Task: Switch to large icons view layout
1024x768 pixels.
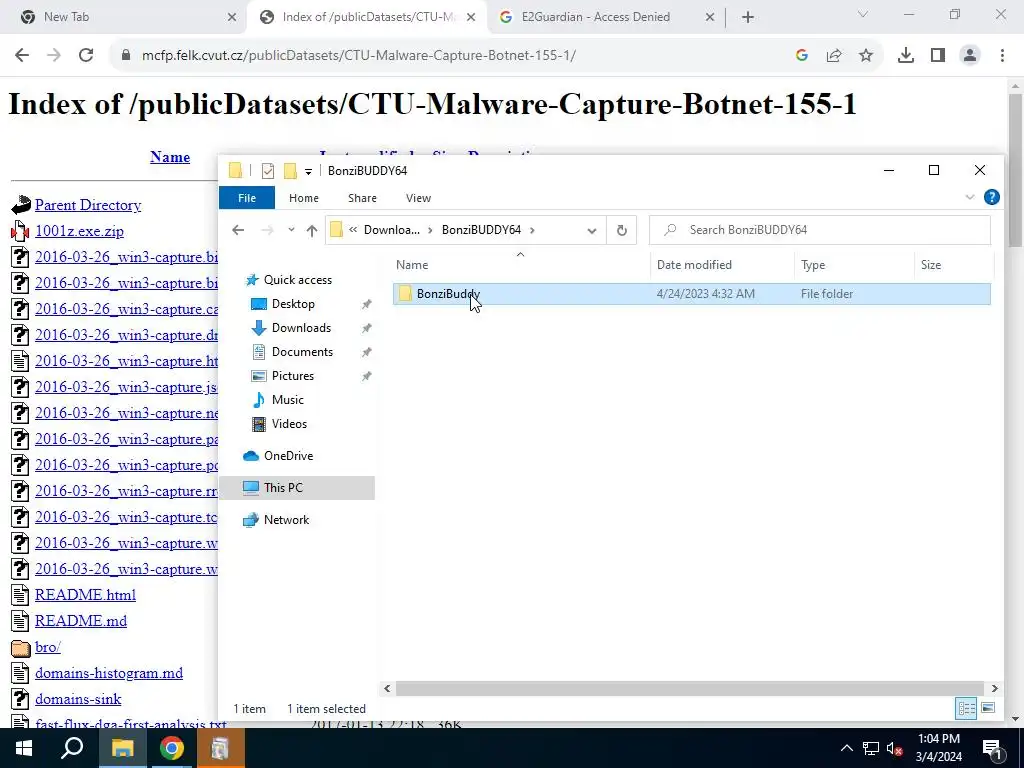Action: point(988,709)
